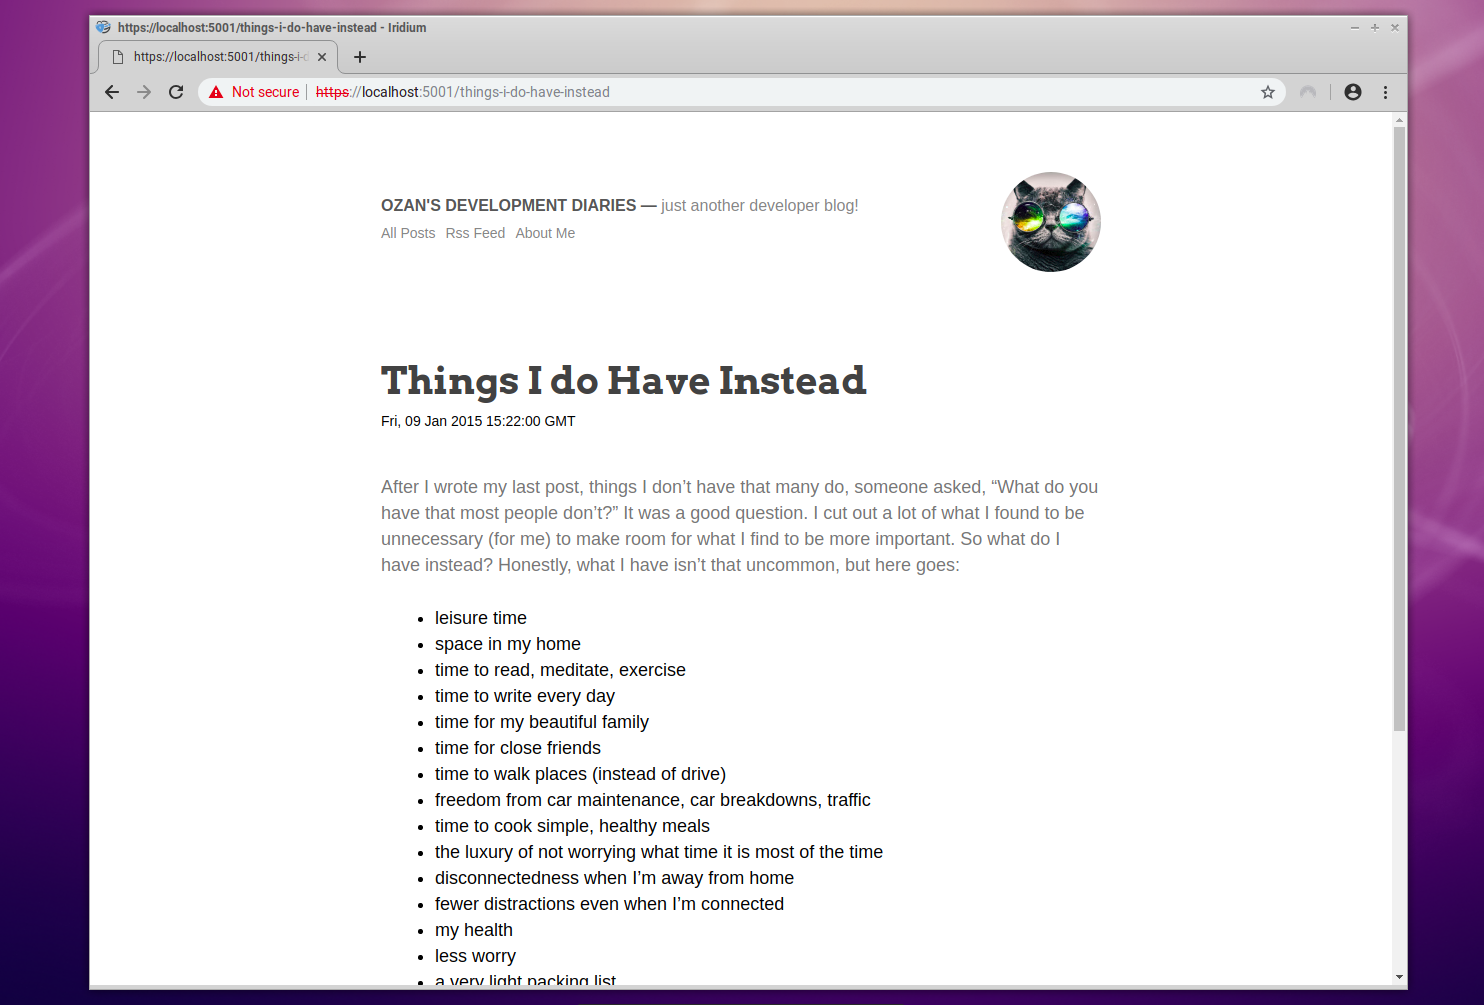Minimize the Iridium browser window
The width and height of the screenshot is (1484, 1005).
[x=1355, y=28]
